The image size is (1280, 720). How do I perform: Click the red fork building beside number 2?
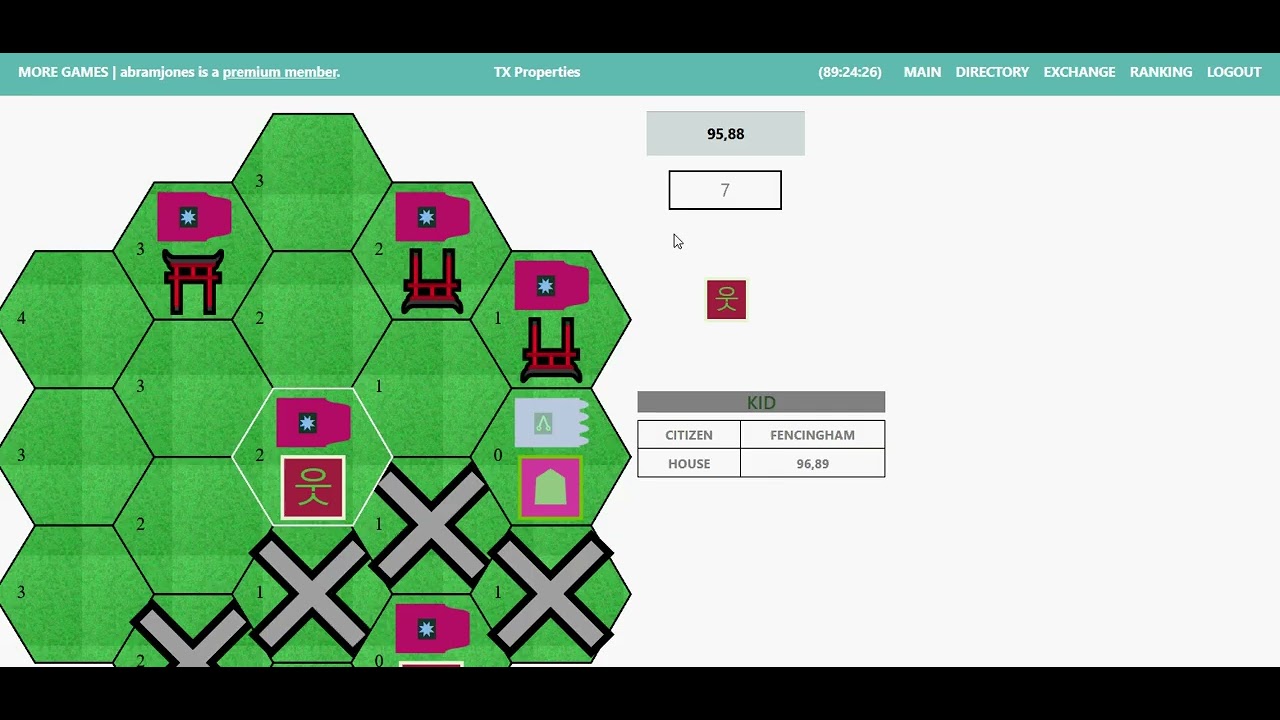[x=432, y=282]
